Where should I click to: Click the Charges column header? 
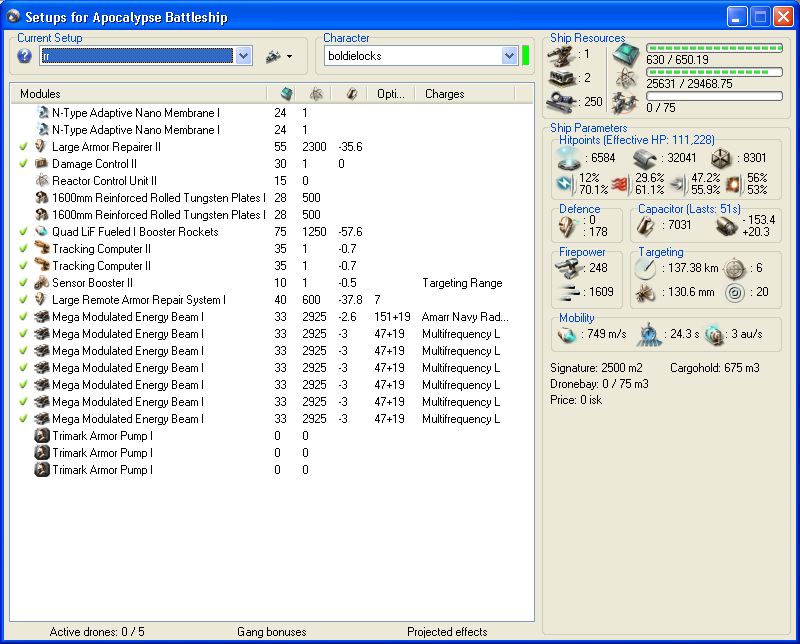pos(463,94)
